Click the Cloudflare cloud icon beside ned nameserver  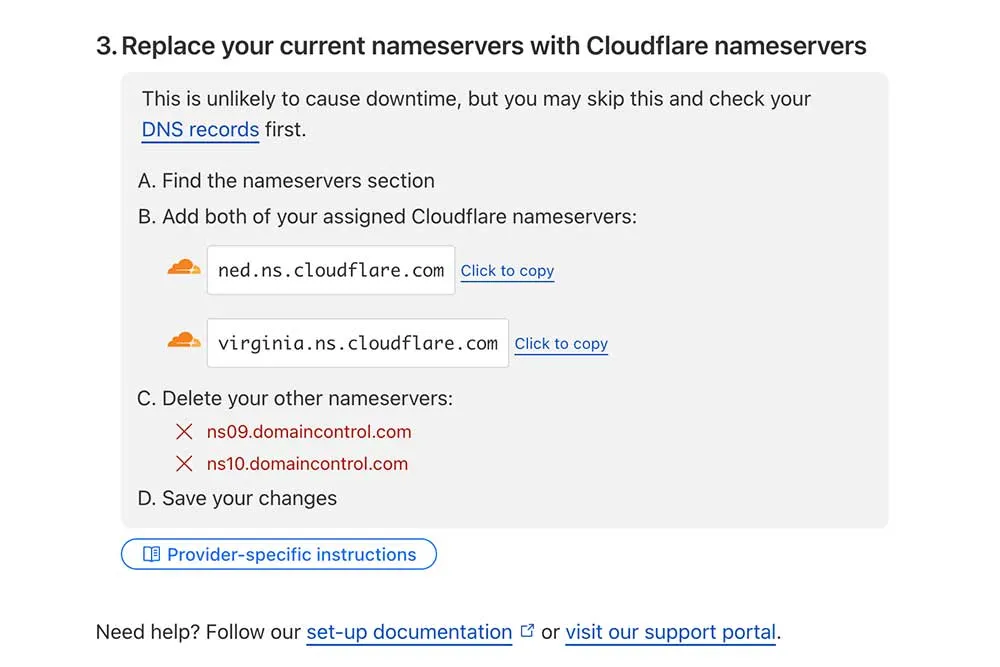[183, 267]
